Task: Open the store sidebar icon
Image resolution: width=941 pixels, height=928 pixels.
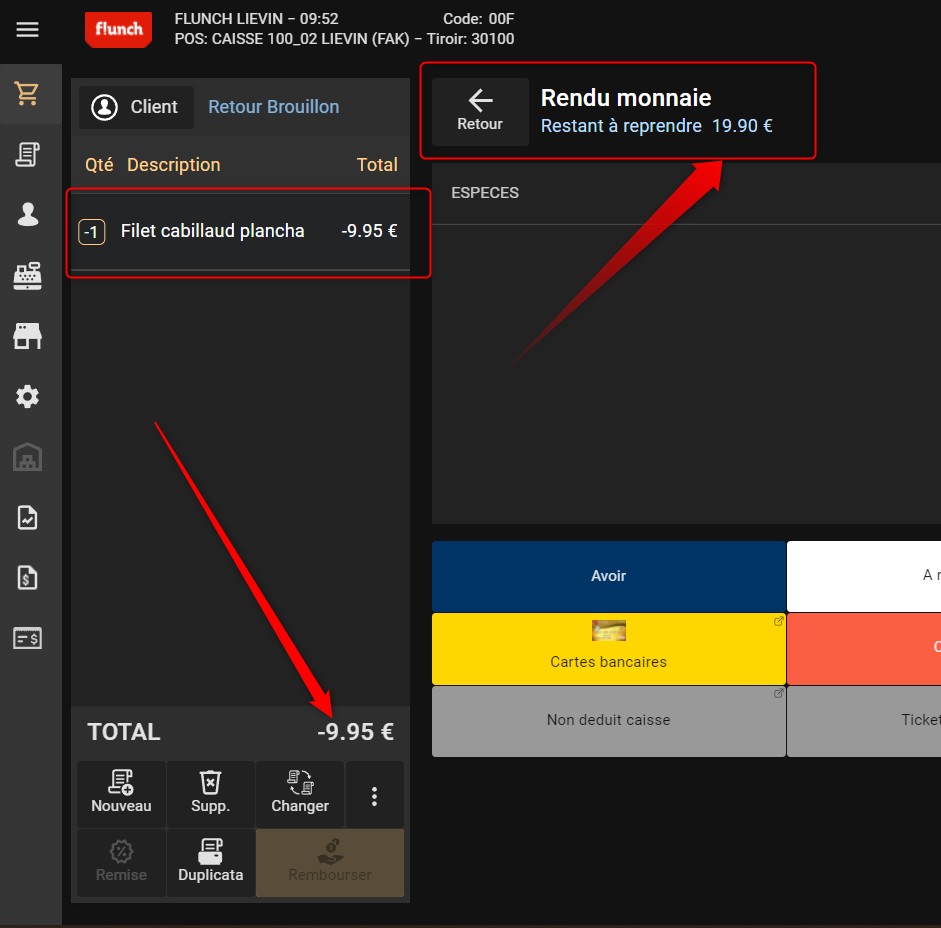Action: coord(28,336)
